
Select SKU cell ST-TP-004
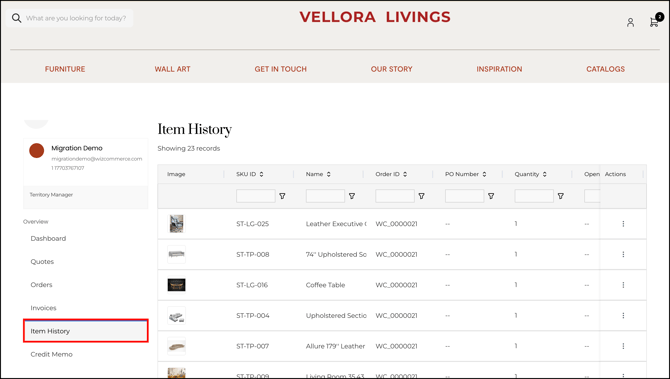[253, 316]
